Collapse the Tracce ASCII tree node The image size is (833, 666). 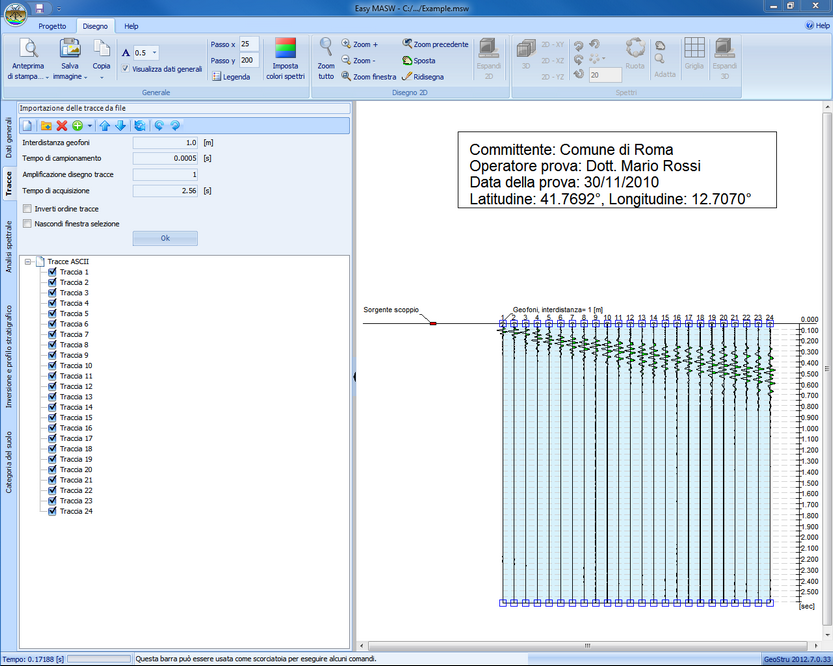(x=28, y=261)
